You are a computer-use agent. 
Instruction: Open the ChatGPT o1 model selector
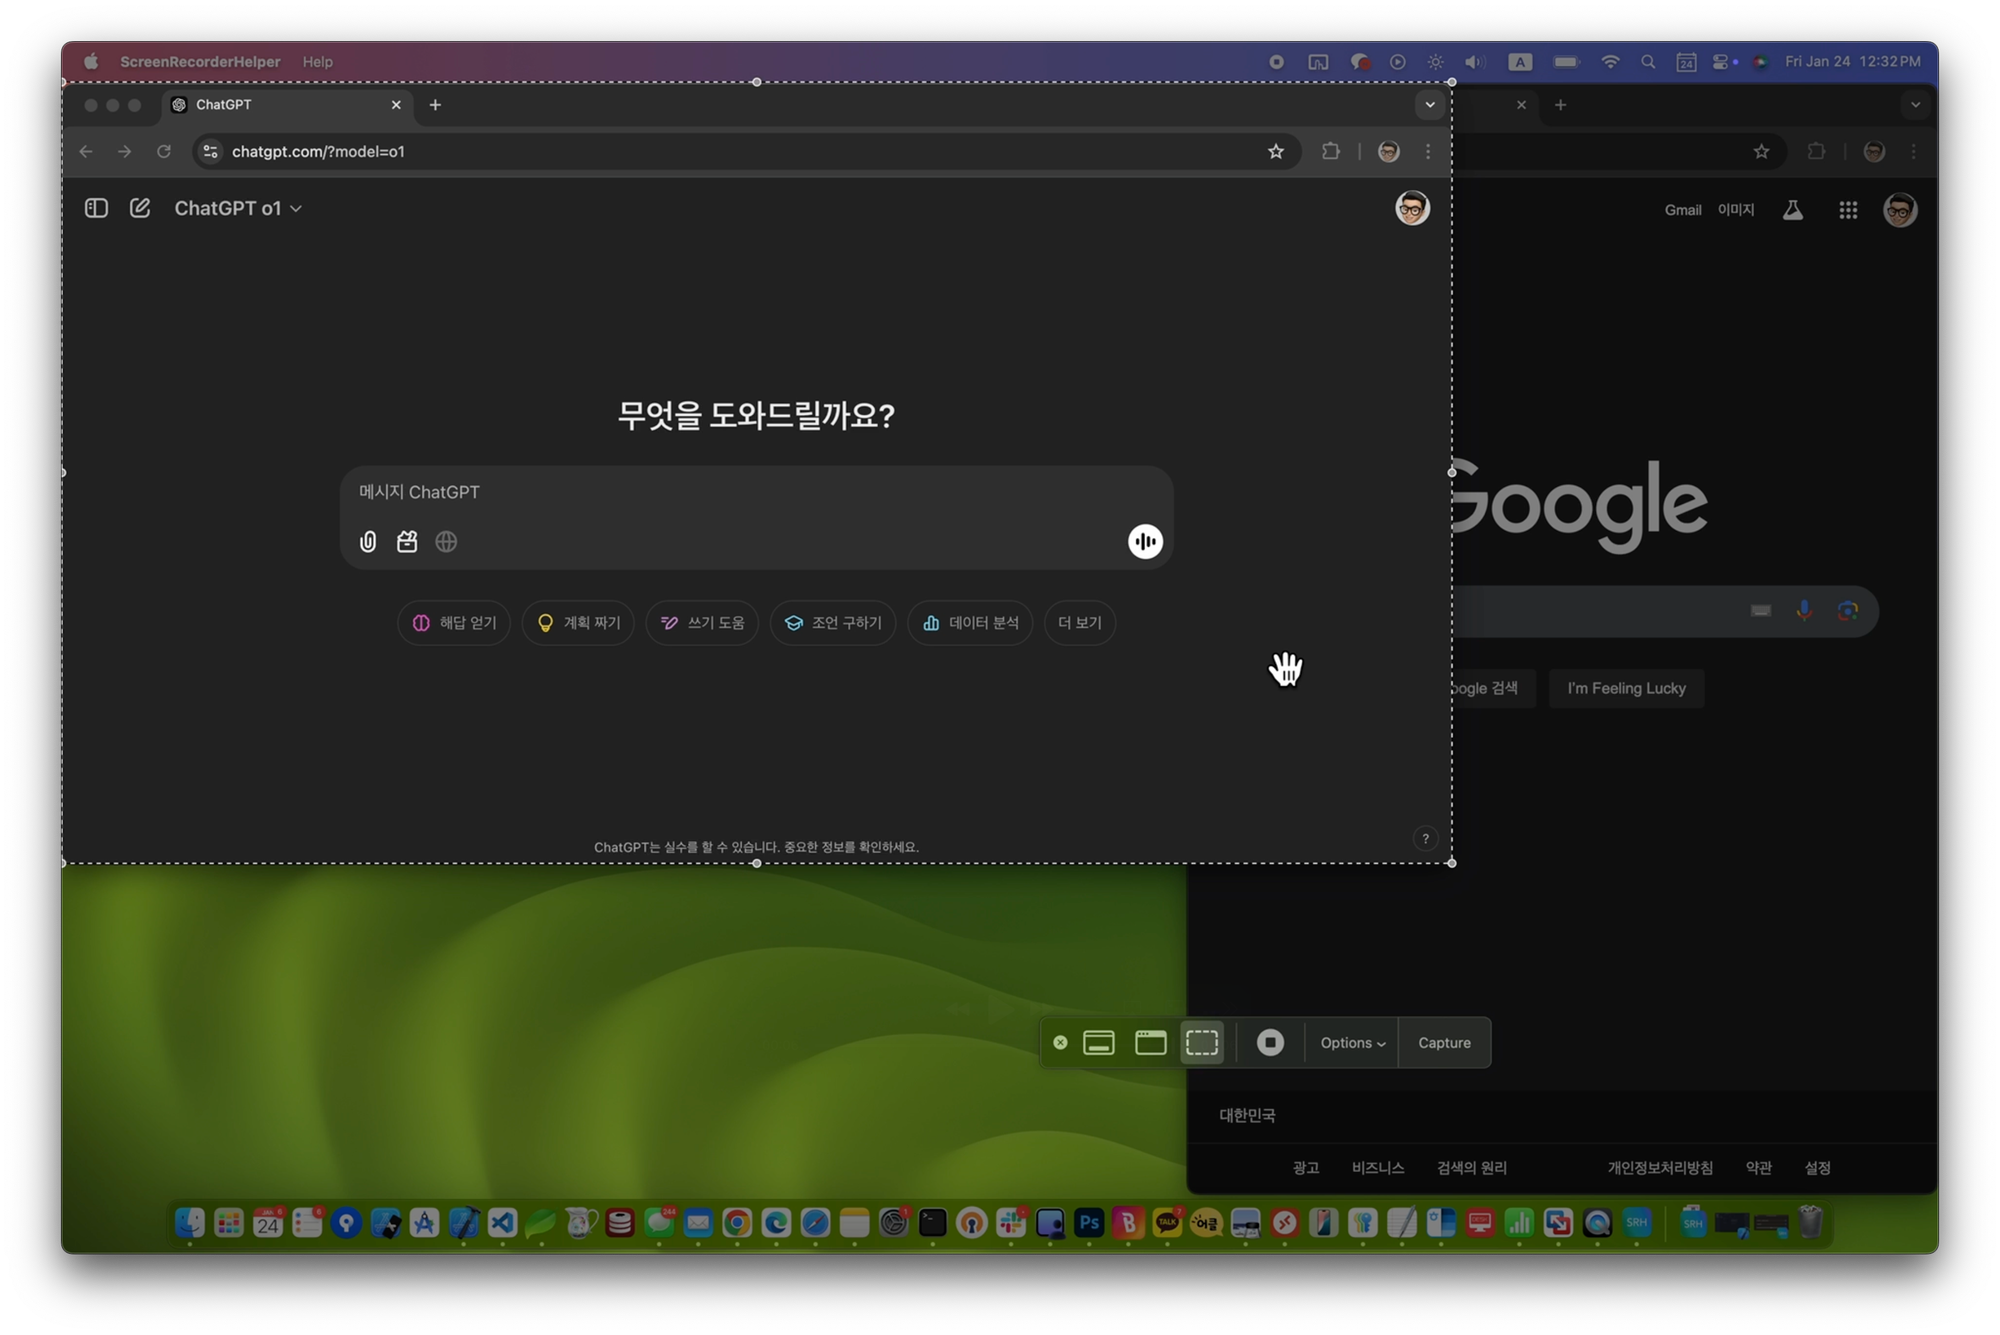(x=237, y=208)
